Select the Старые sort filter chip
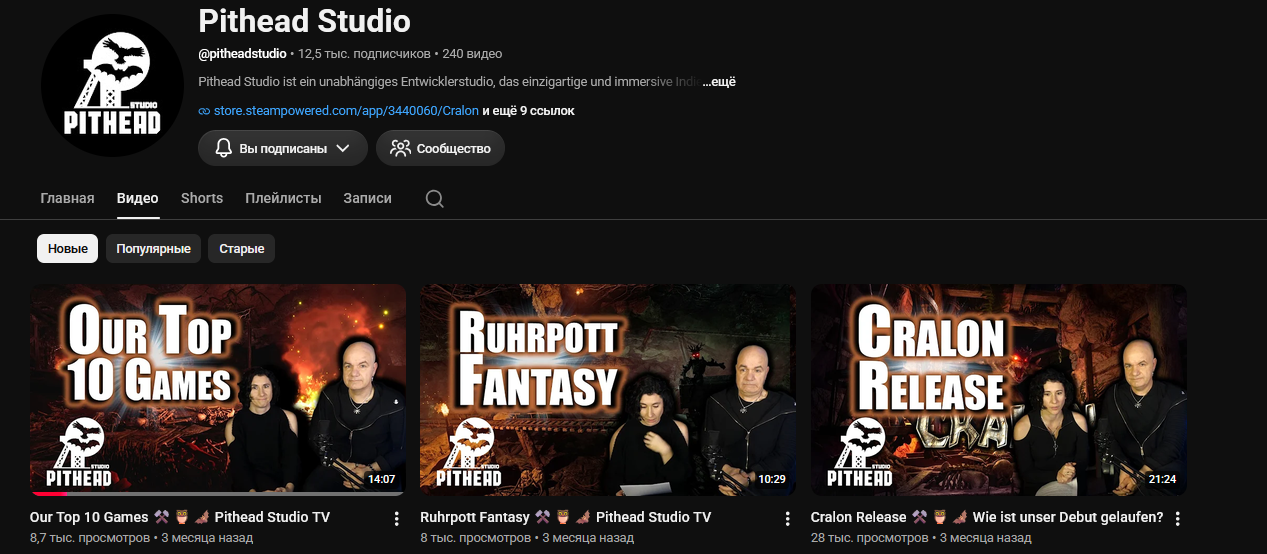This screenshot has height=554, width=1267. [241, 249]
